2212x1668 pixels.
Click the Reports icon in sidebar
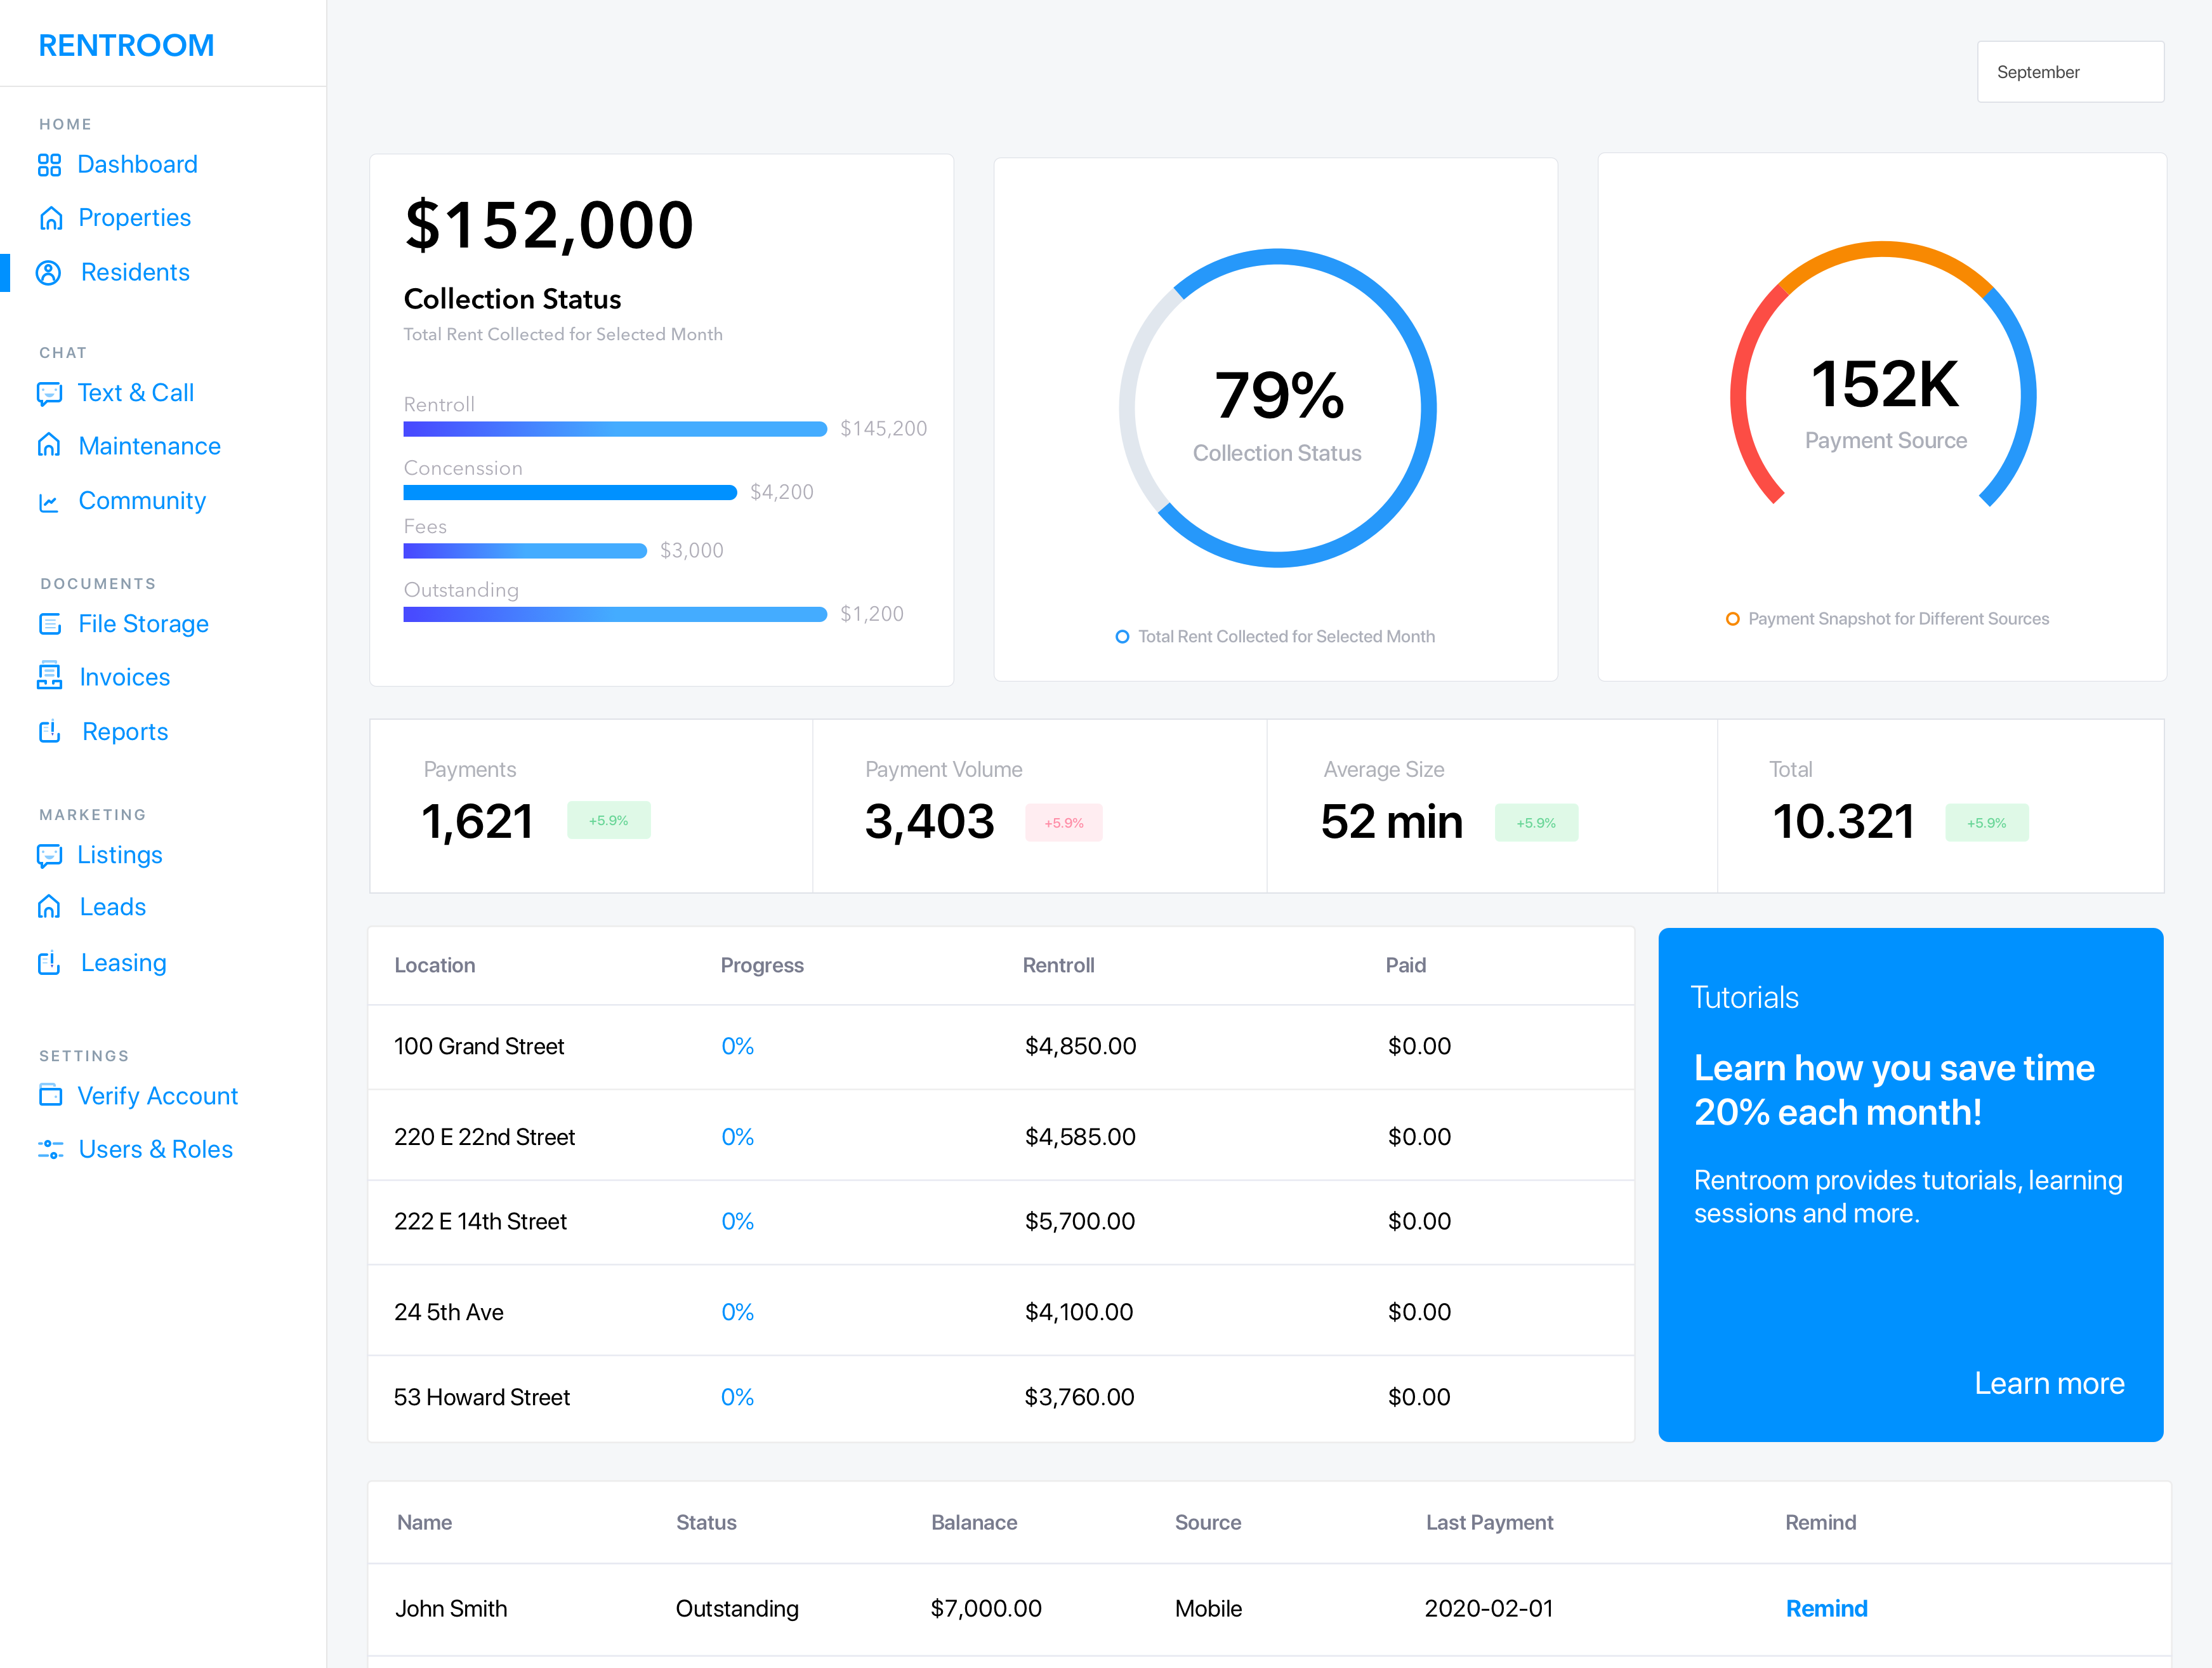(49, 732)
